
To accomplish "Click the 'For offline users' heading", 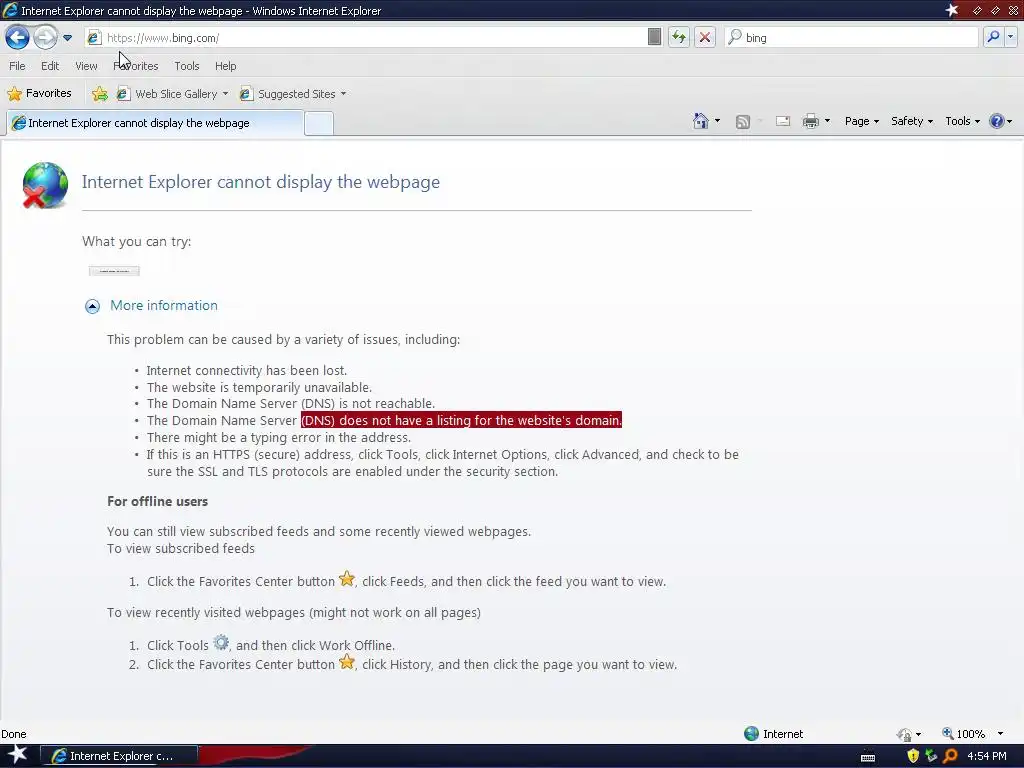I will coord(157,502).
